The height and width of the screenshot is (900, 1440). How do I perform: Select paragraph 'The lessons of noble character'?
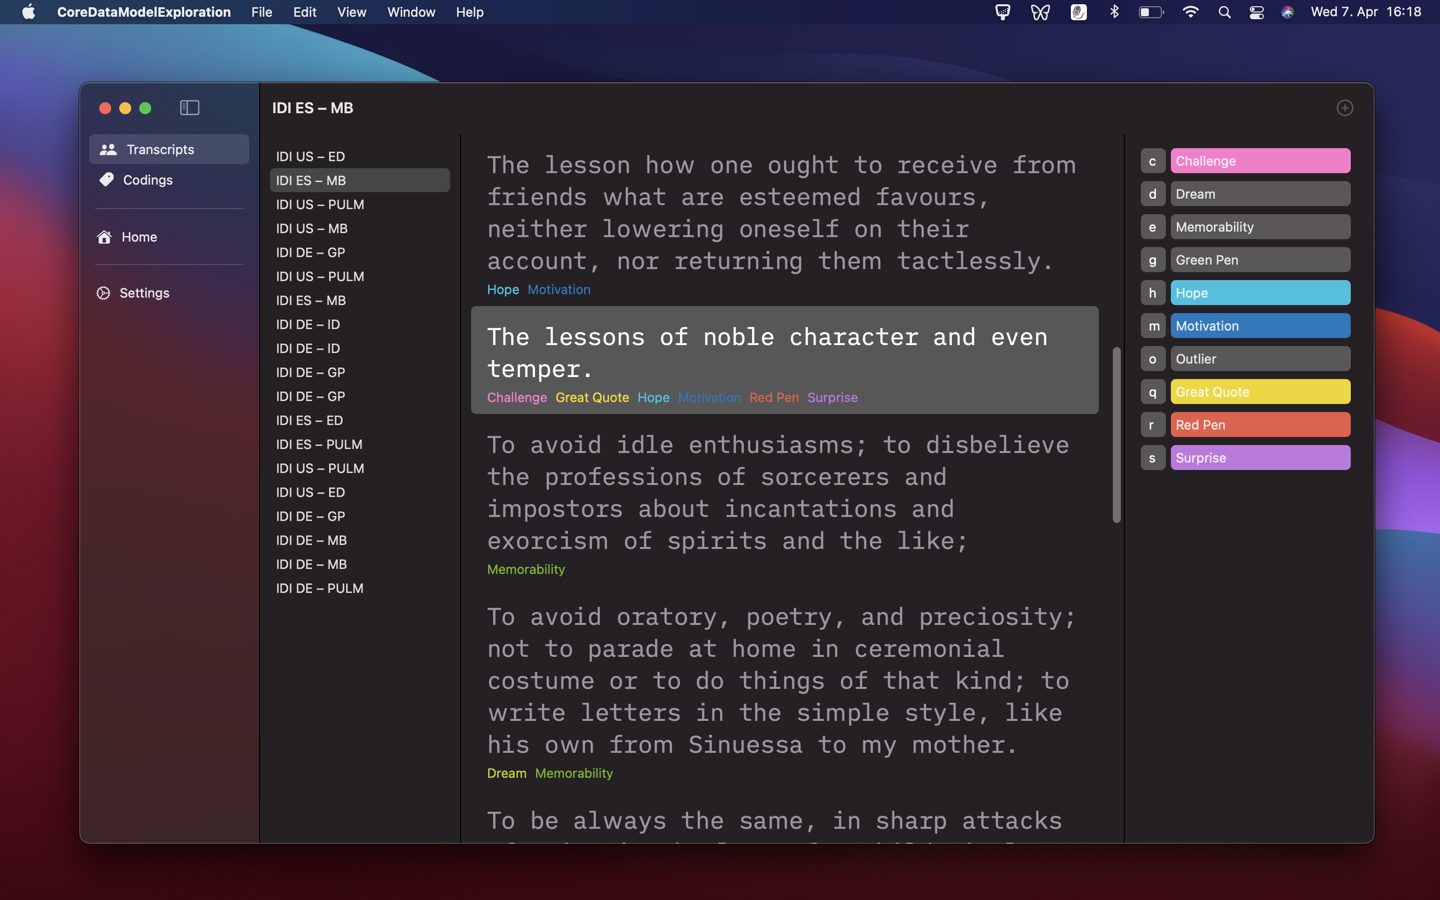pos(785,360)
